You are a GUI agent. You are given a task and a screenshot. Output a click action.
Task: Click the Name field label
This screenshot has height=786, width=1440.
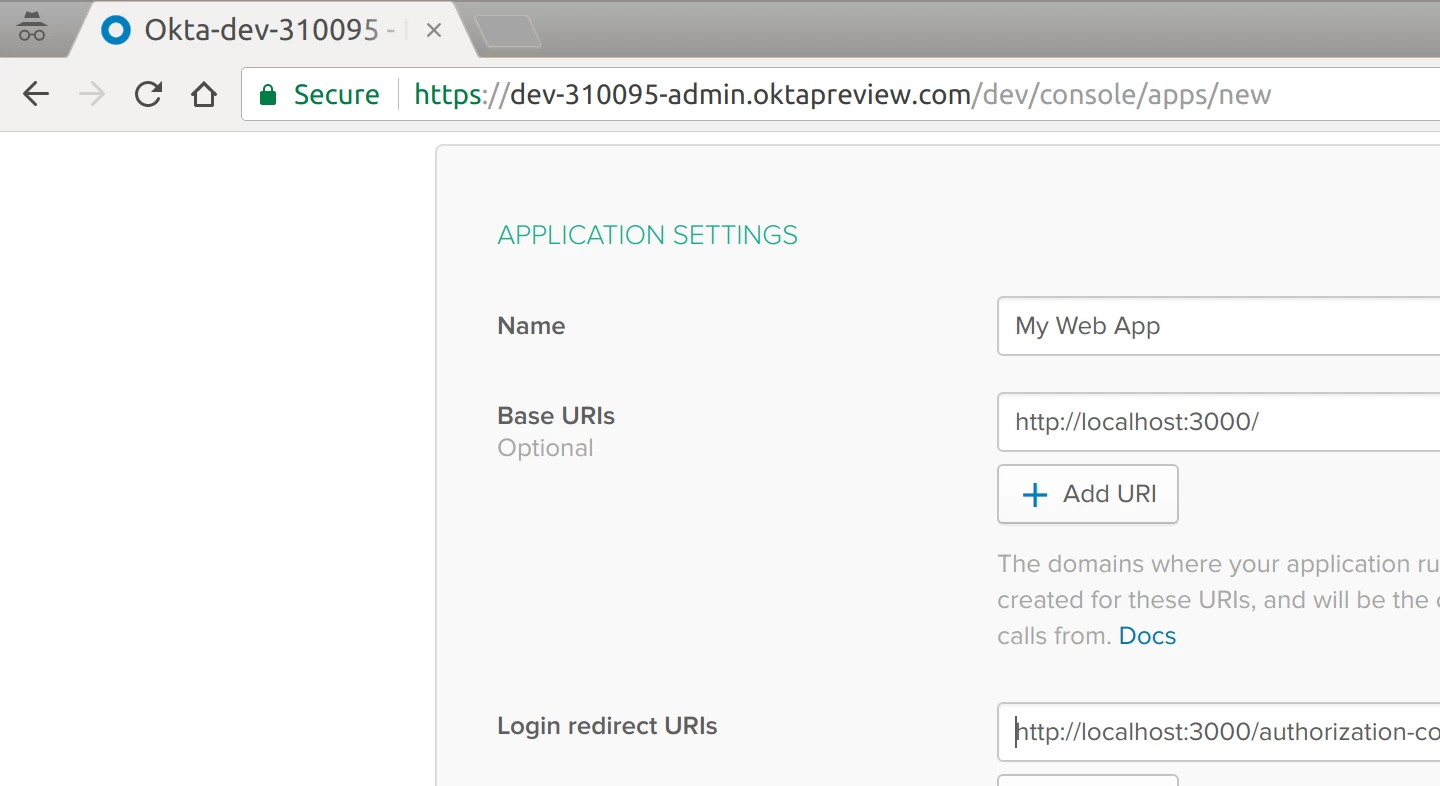click(x=531, y=326)
